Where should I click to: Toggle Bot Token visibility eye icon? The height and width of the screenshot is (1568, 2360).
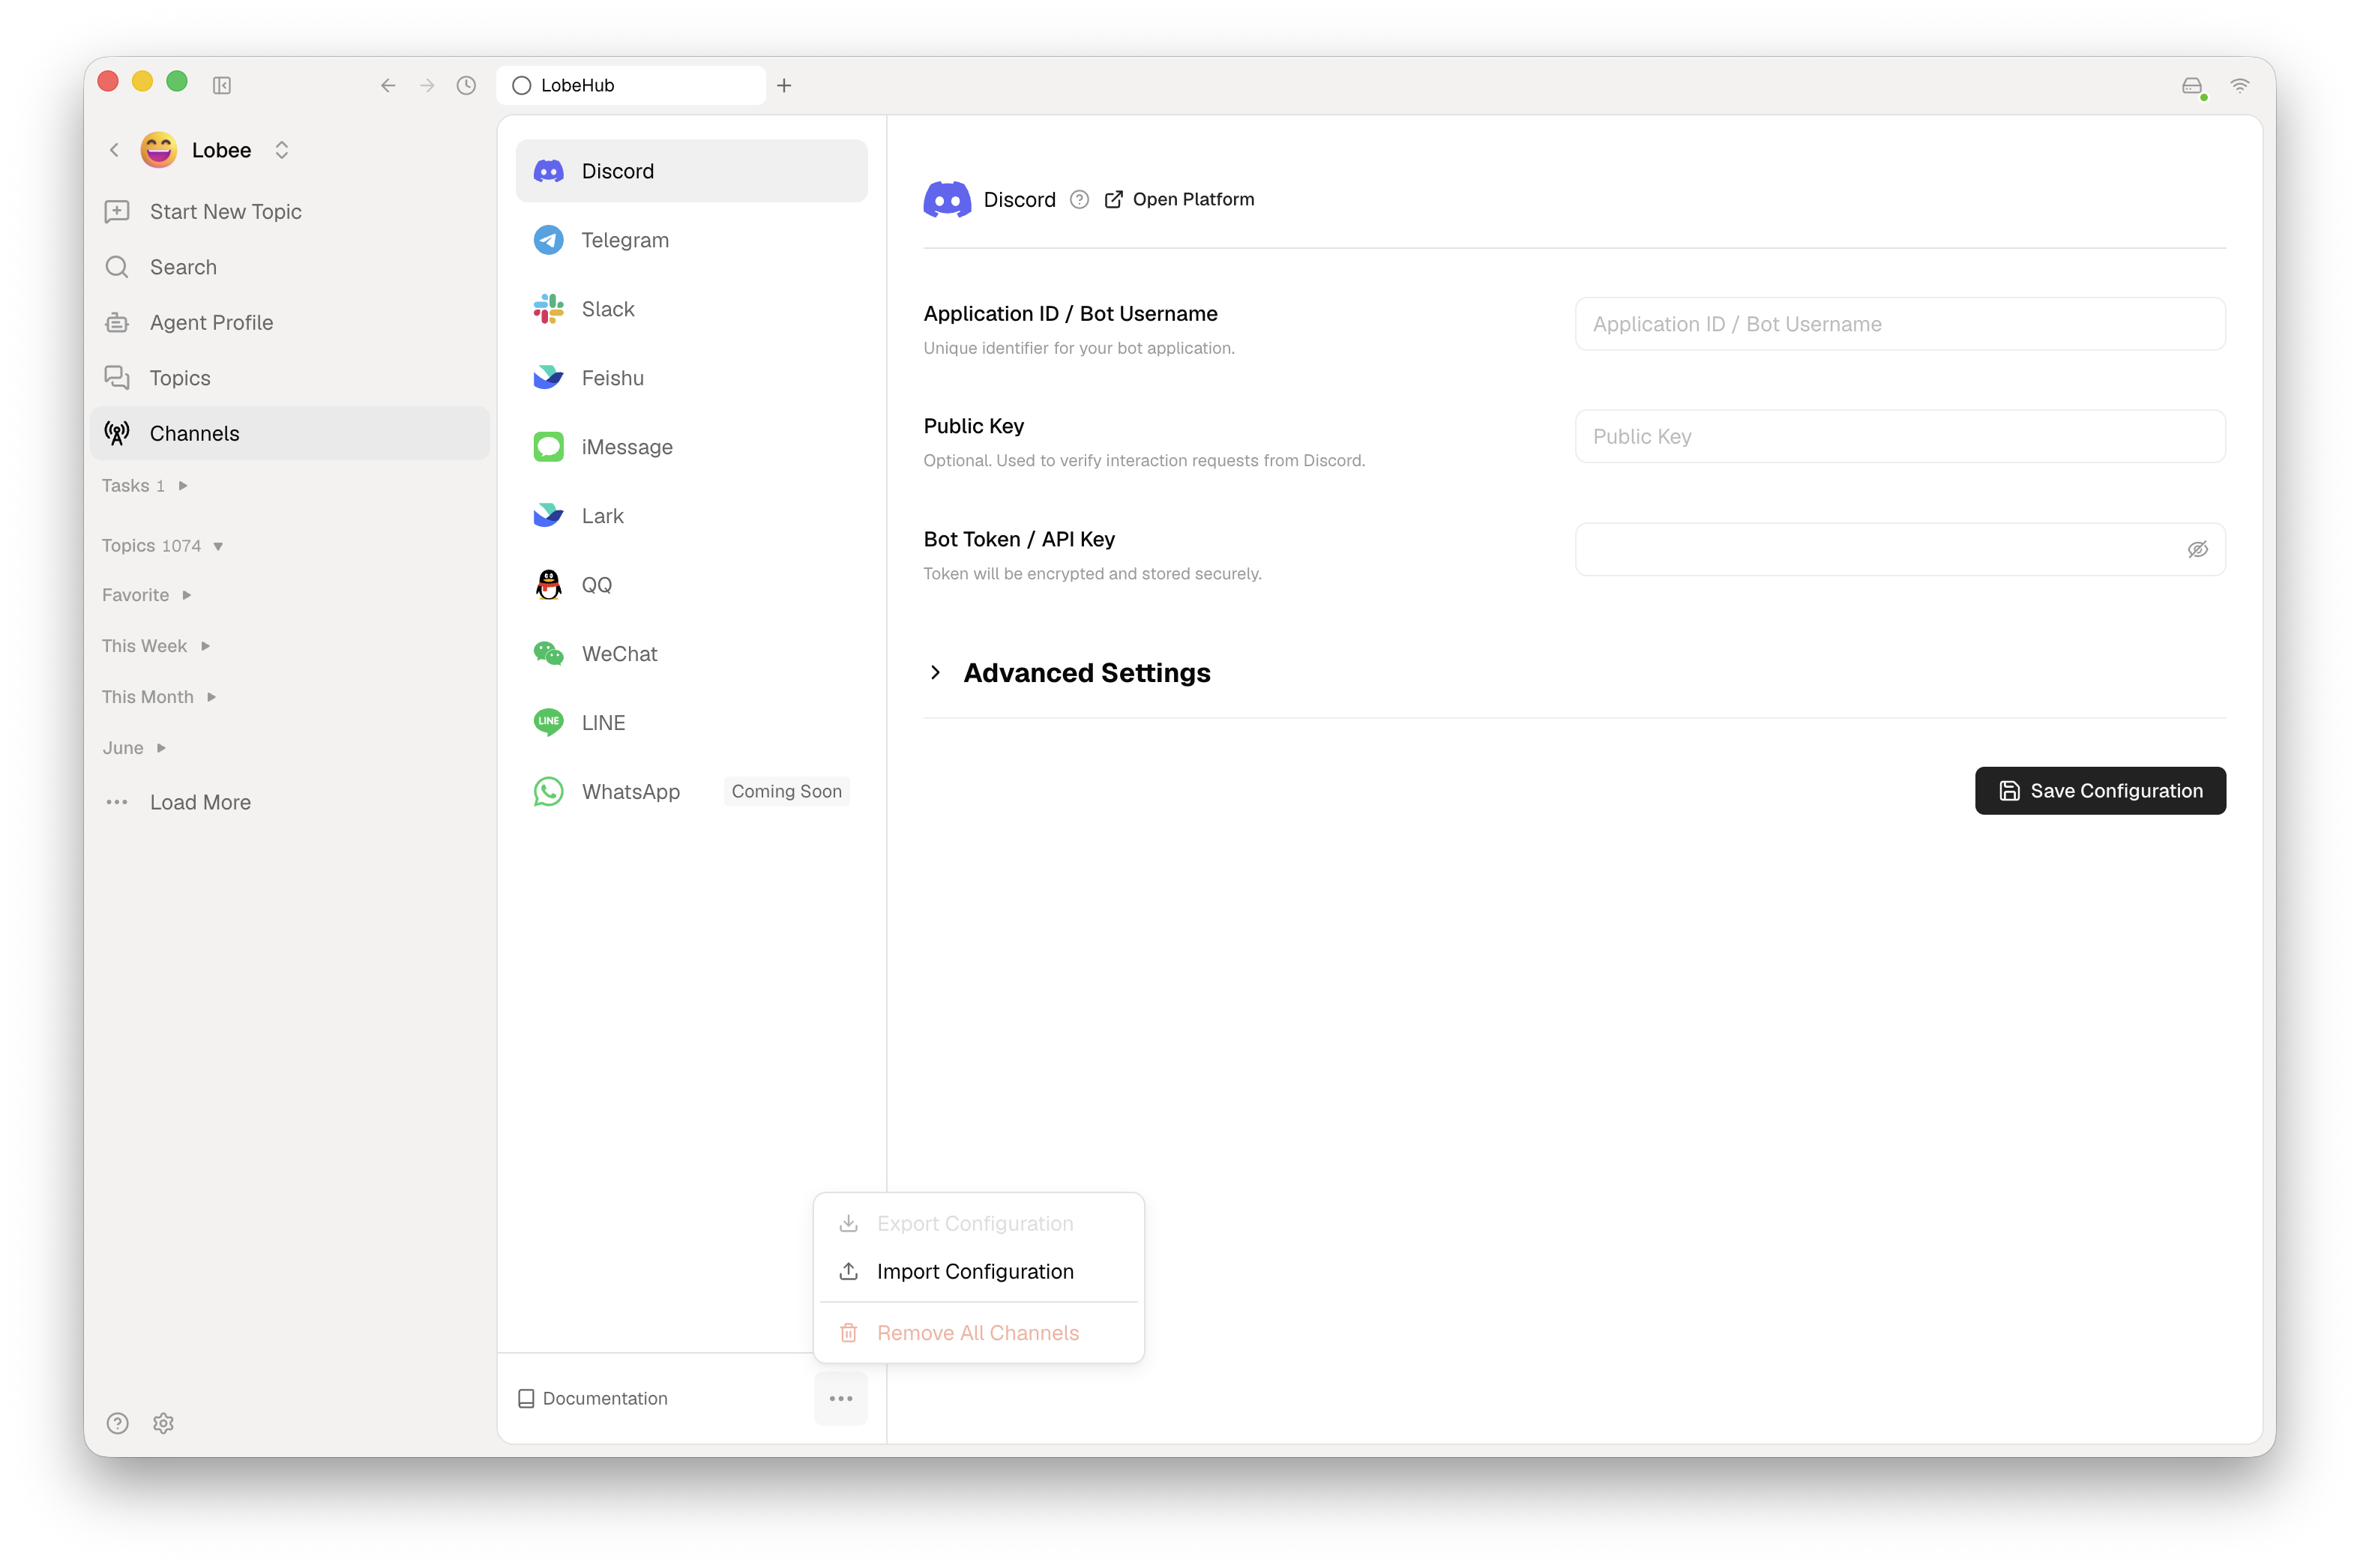[2197, 549]
